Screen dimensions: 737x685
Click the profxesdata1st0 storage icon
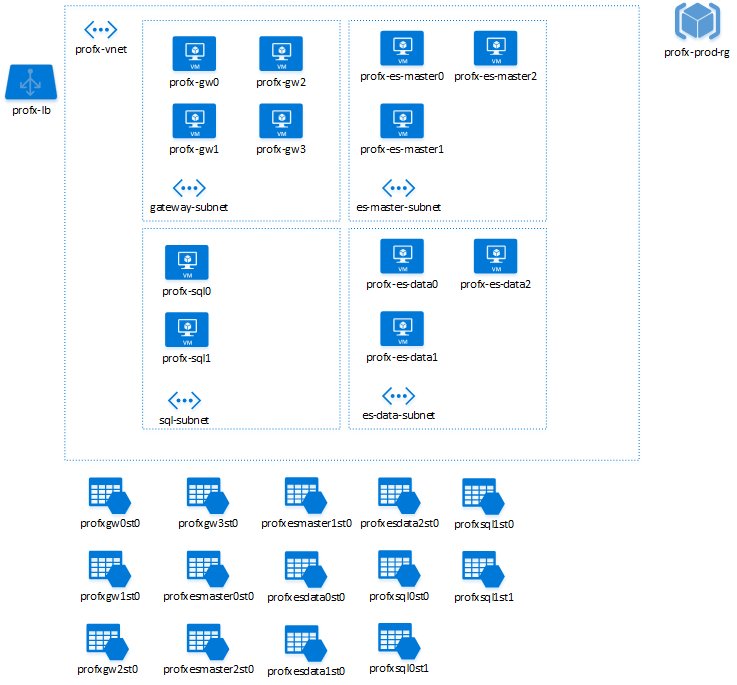point(306,644)
